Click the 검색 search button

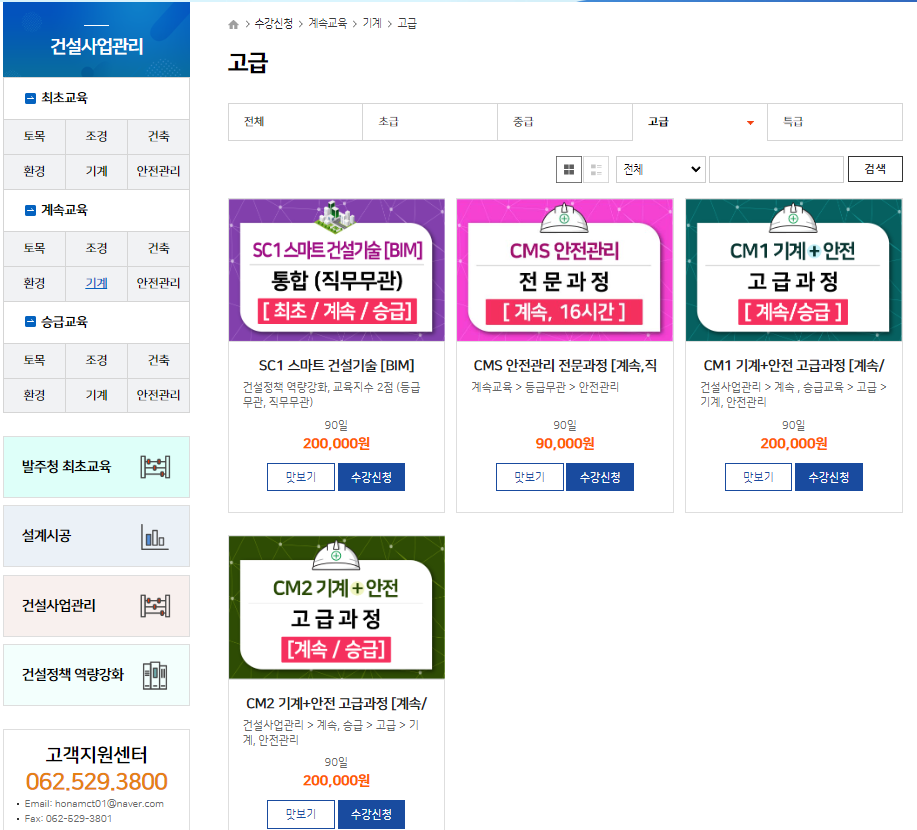point(875,169)
